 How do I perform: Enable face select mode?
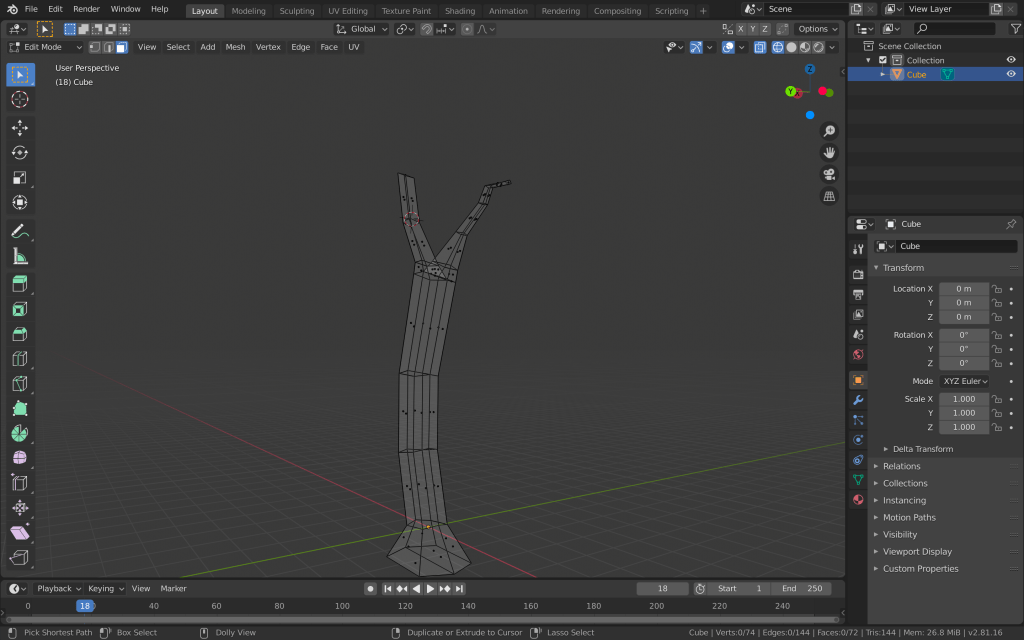click(x=121, y=47)
